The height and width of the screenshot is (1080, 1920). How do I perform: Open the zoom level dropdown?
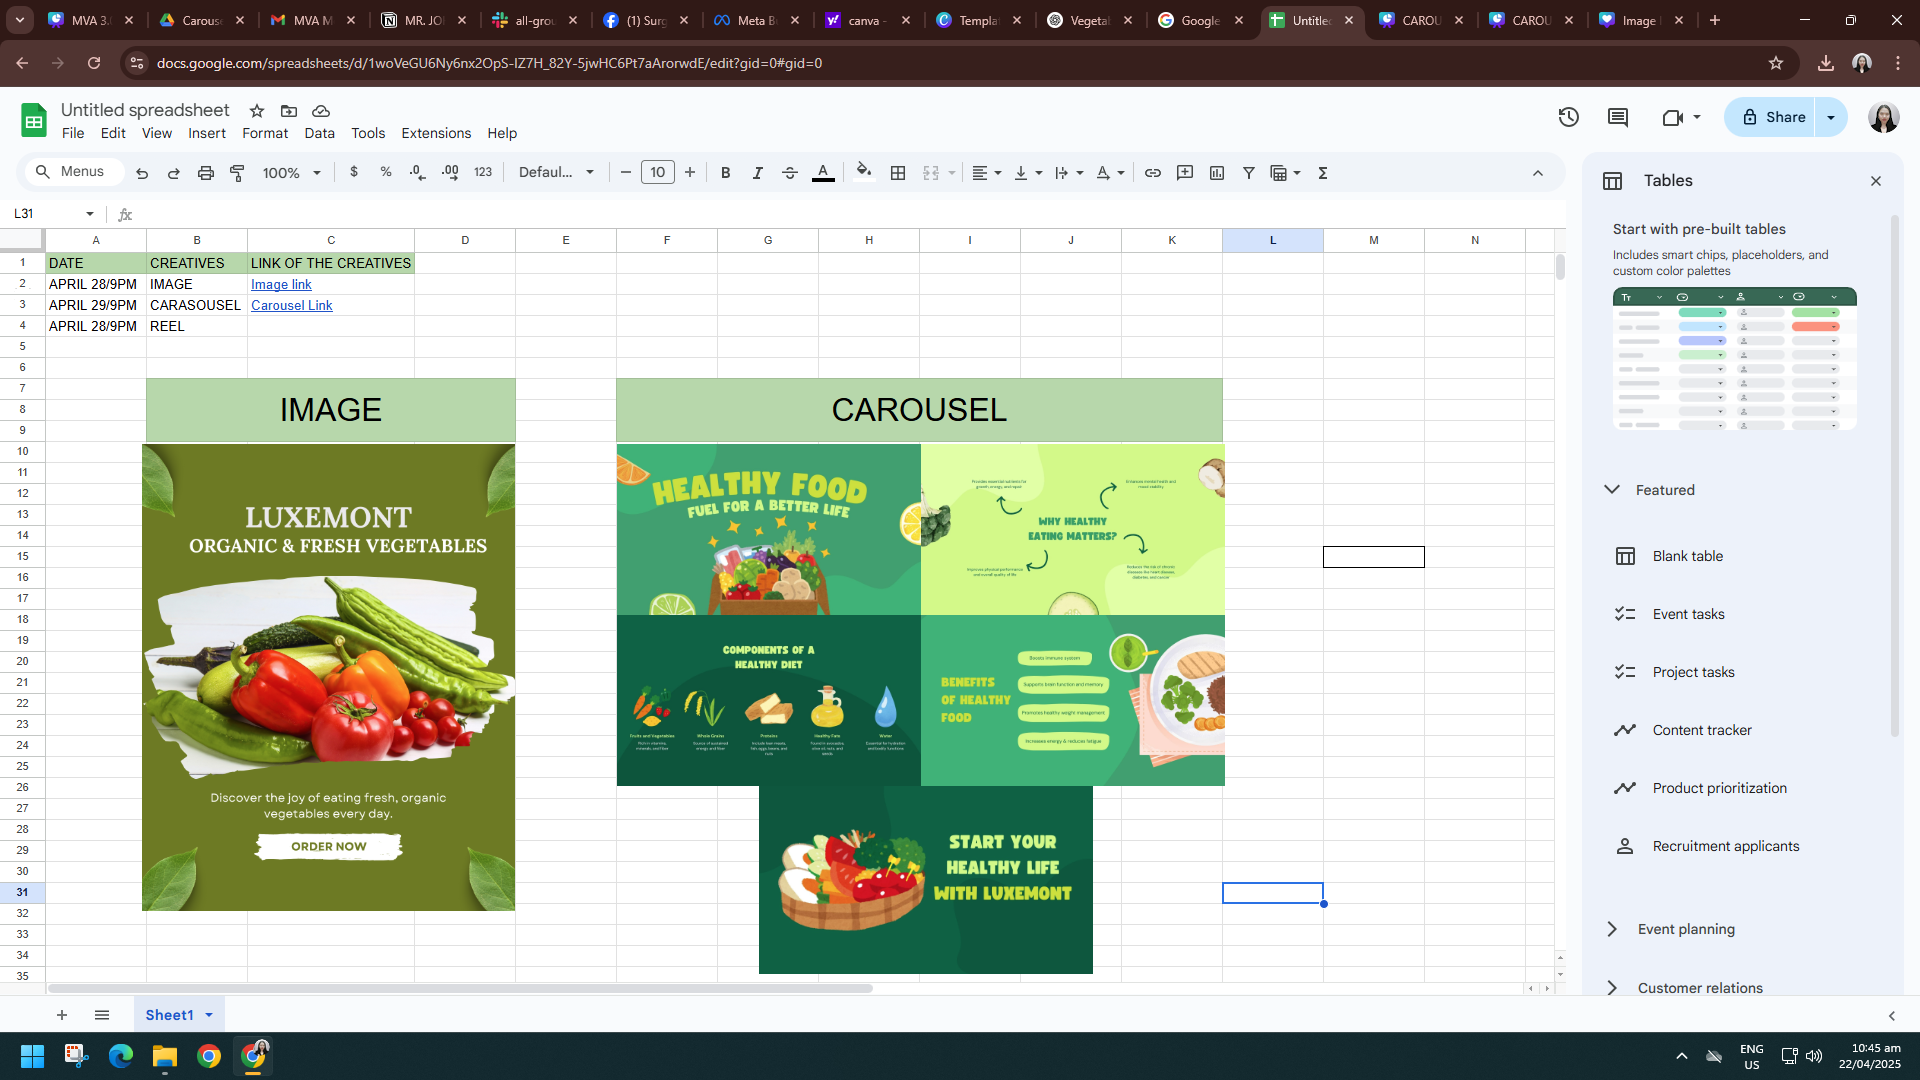coord(291,173)
